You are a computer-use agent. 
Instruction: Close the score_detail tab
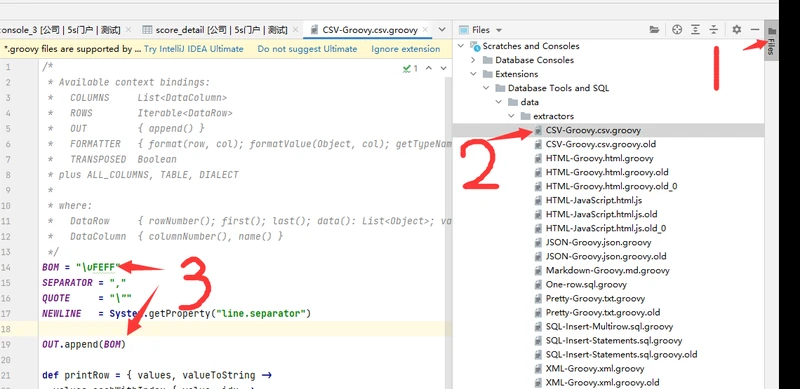[295, 30]
